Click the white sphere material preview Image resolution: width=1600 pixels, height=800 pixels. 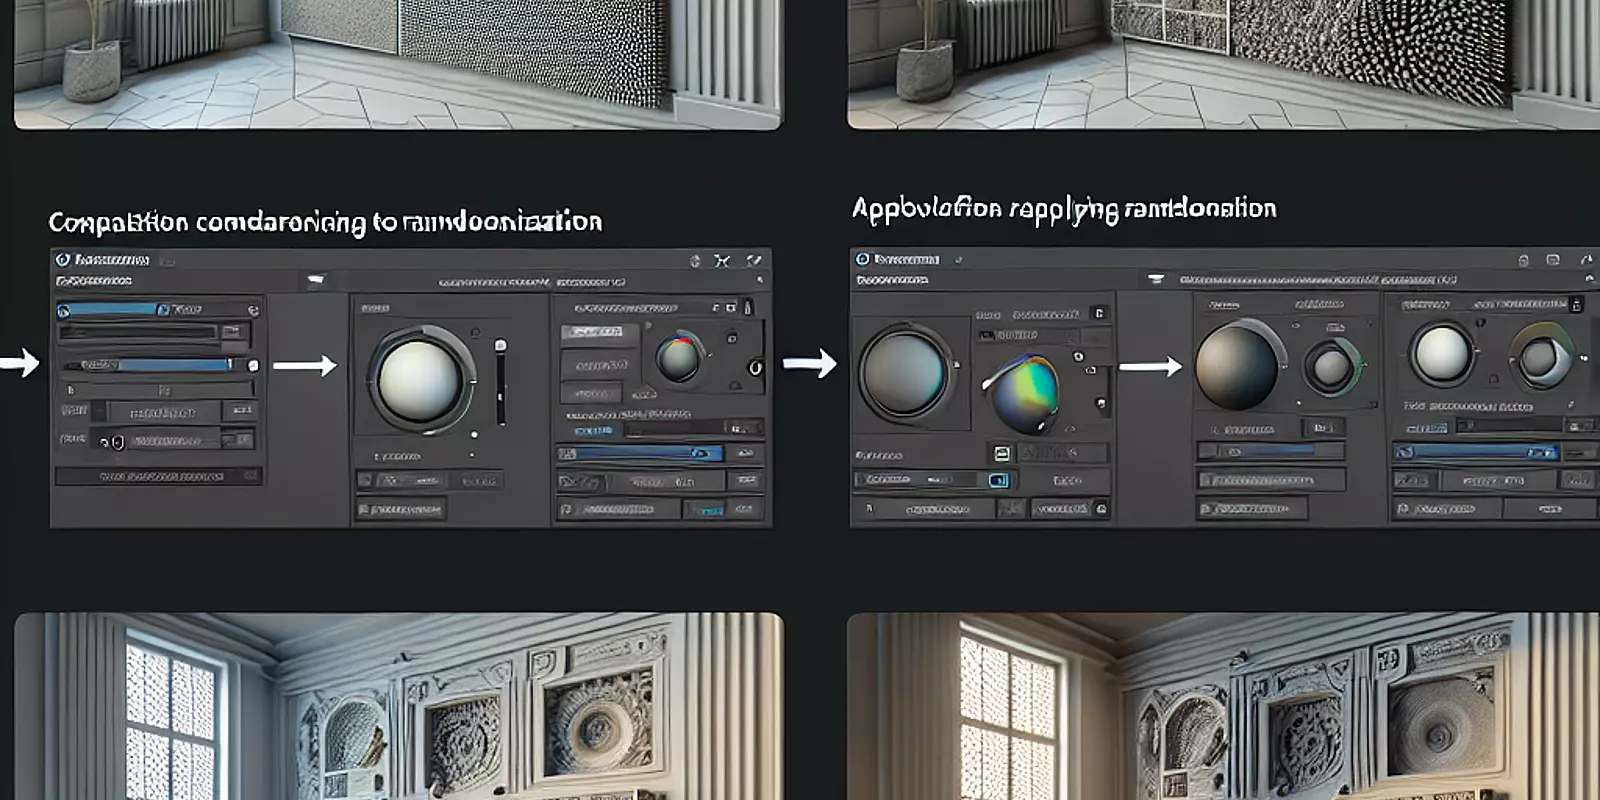point(420,378)
